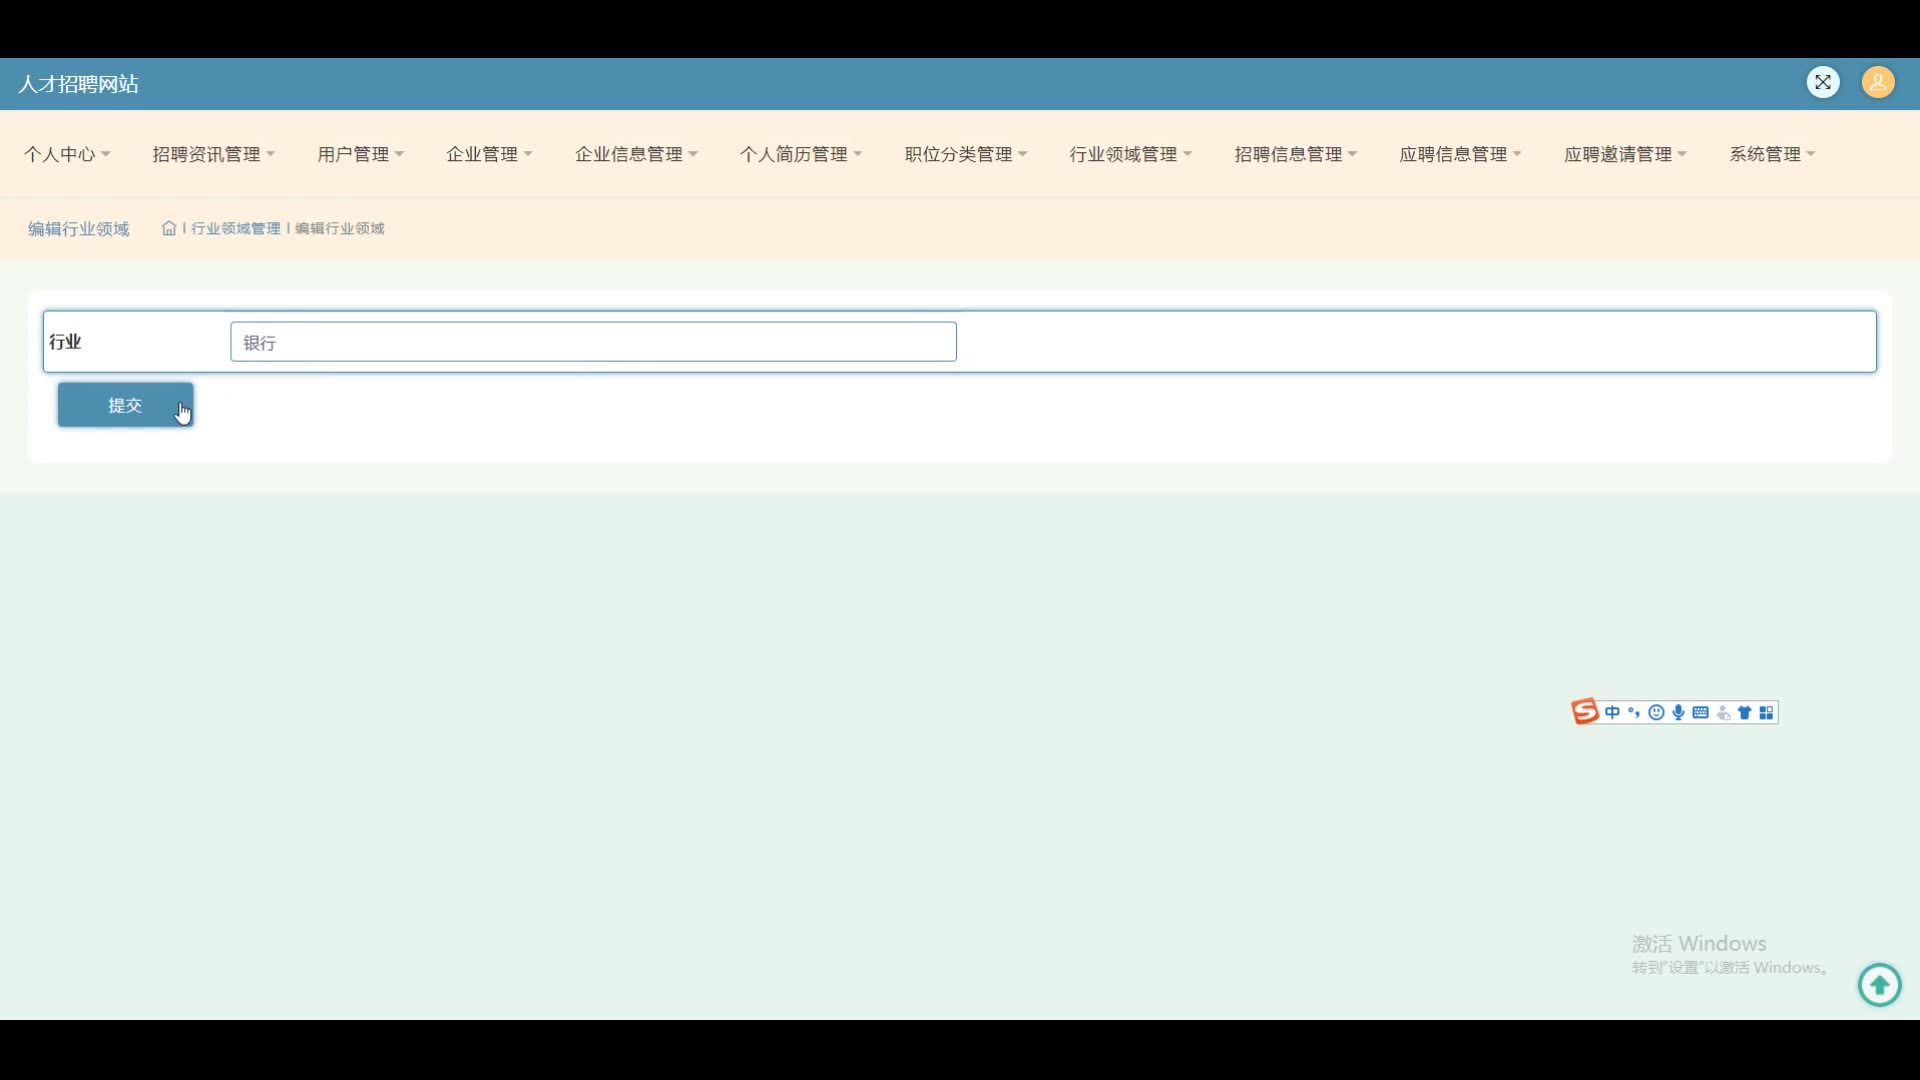Open the 应聘信息管理 menu
The image size is (1920, 1080).
tap(1460, 154)
